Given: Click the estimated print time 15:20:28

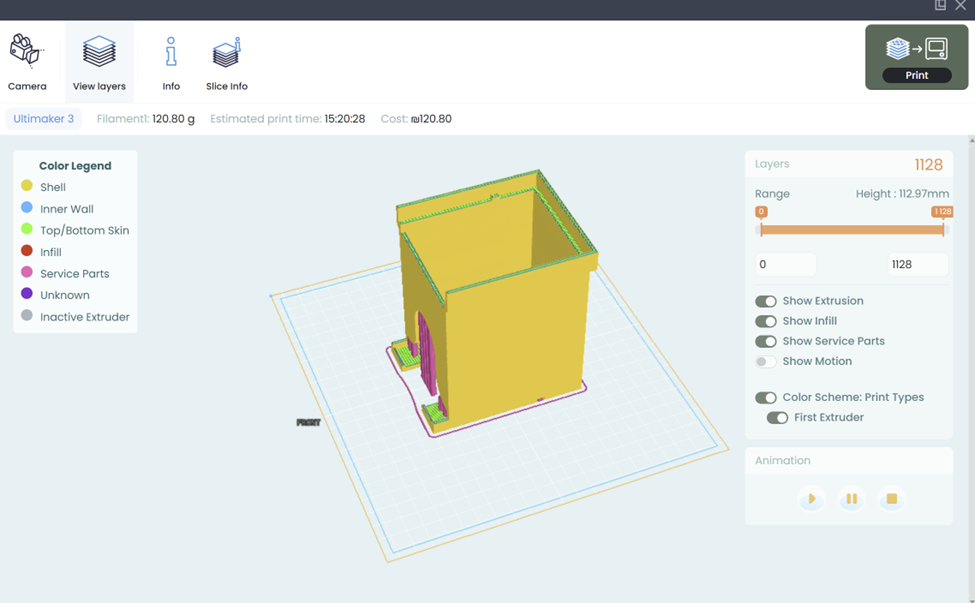Looking at the screenshot, I should [344, 119].
